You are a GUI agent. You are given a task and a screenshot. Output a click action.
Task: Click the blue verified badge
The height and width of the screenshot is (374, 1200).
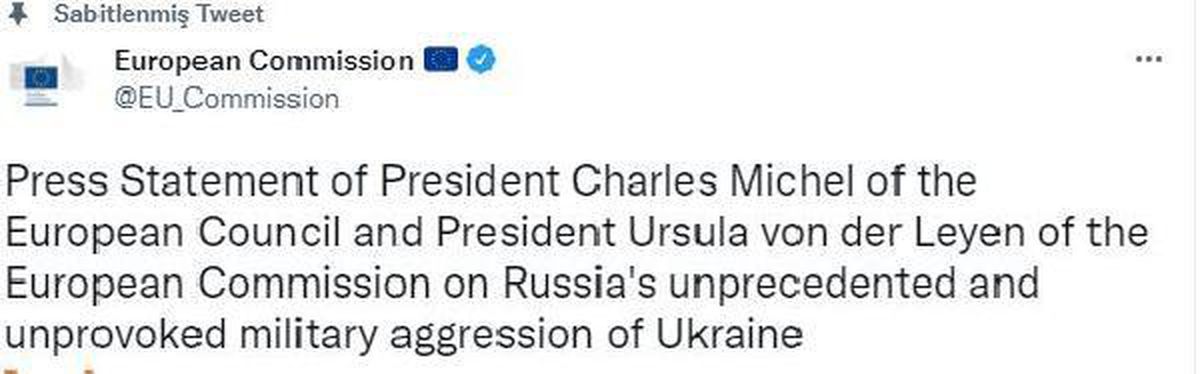pos(483,61)
